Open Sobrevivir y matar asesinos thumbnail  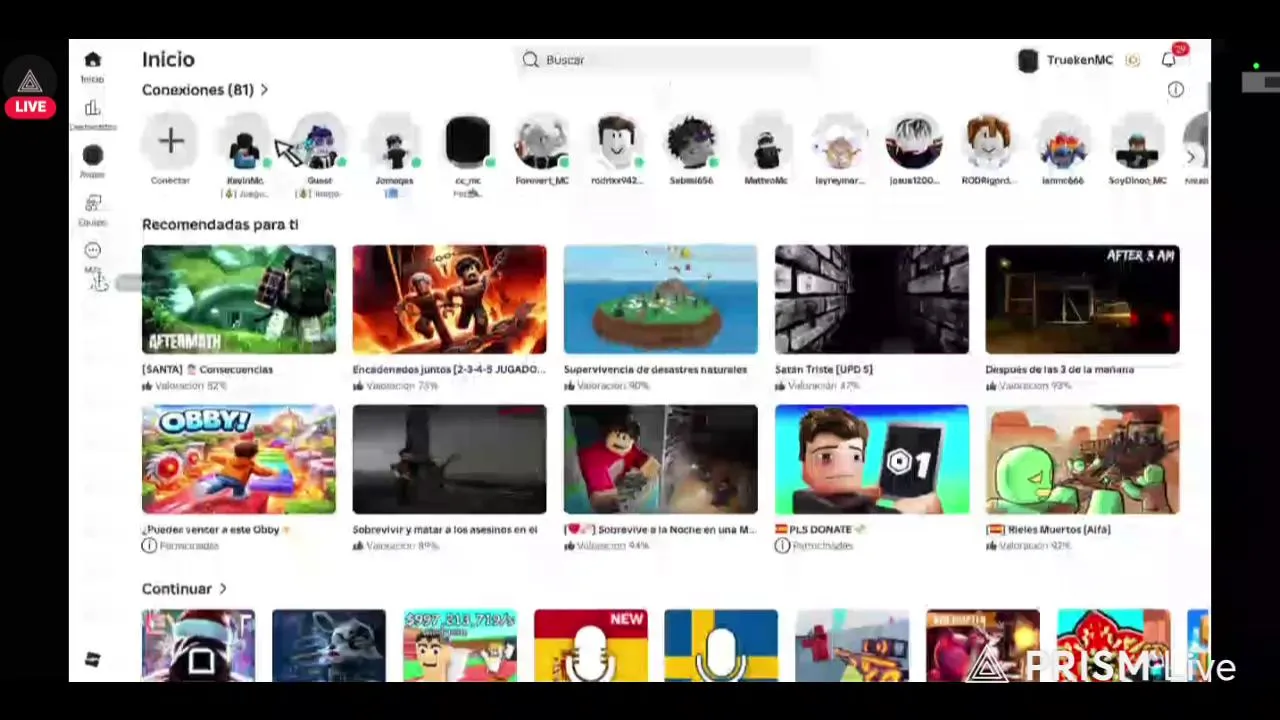[x=450, y=459]
